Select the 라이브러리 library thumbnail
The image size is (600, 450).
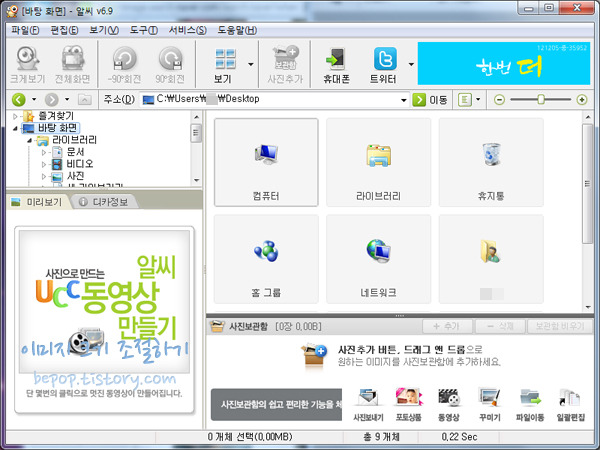(378, 162)
